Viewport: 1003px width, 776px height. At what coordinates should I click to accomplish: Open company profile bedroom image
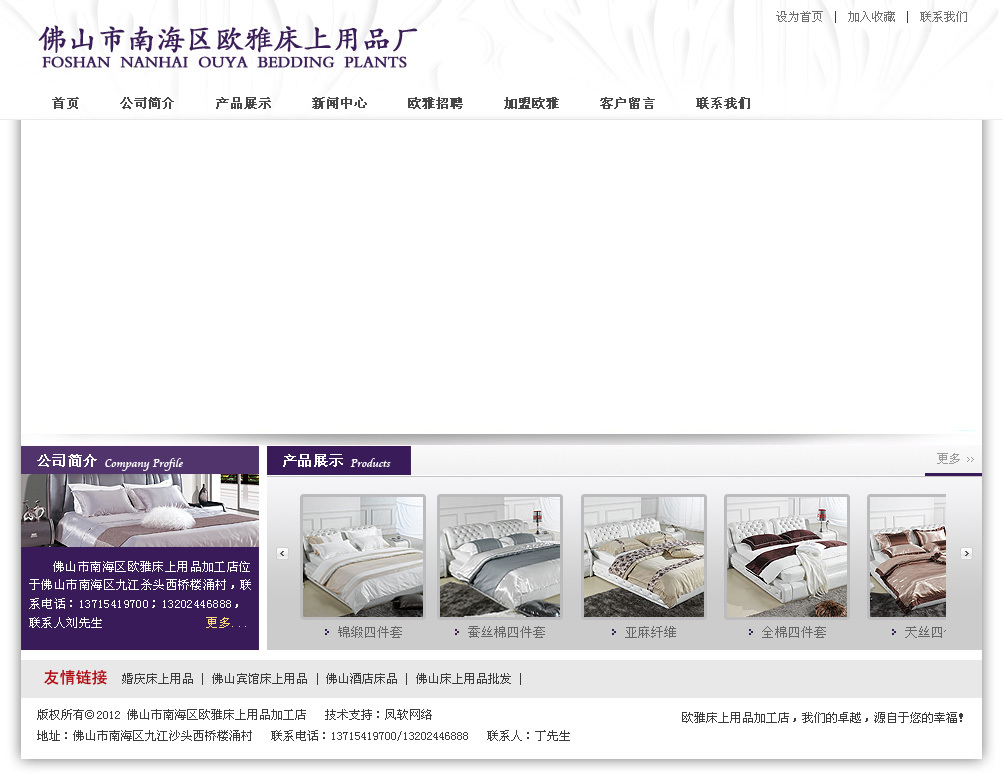pyautogui.click(x=140, y=510)
